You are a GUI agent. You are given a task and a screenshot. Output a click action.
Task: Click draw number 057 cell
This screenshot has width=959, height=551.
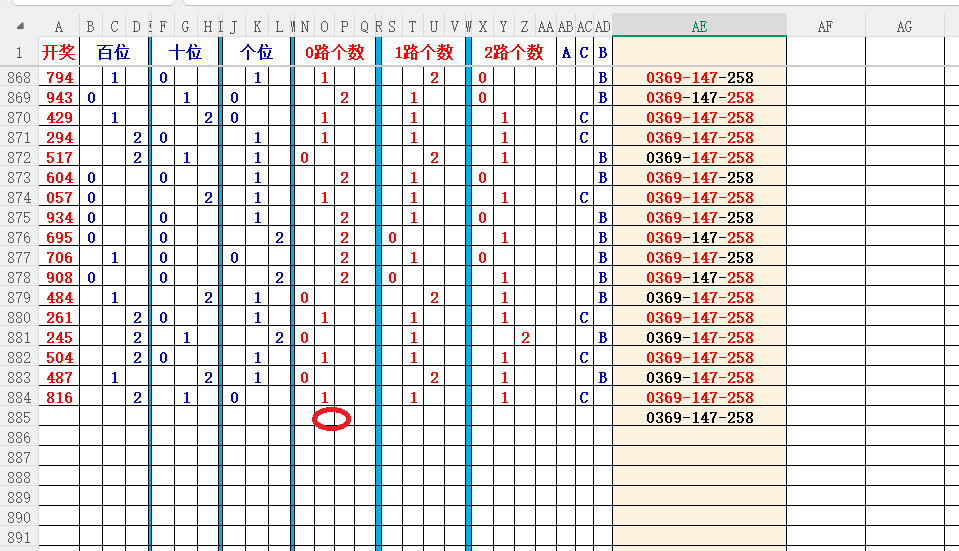pos(59,198)
